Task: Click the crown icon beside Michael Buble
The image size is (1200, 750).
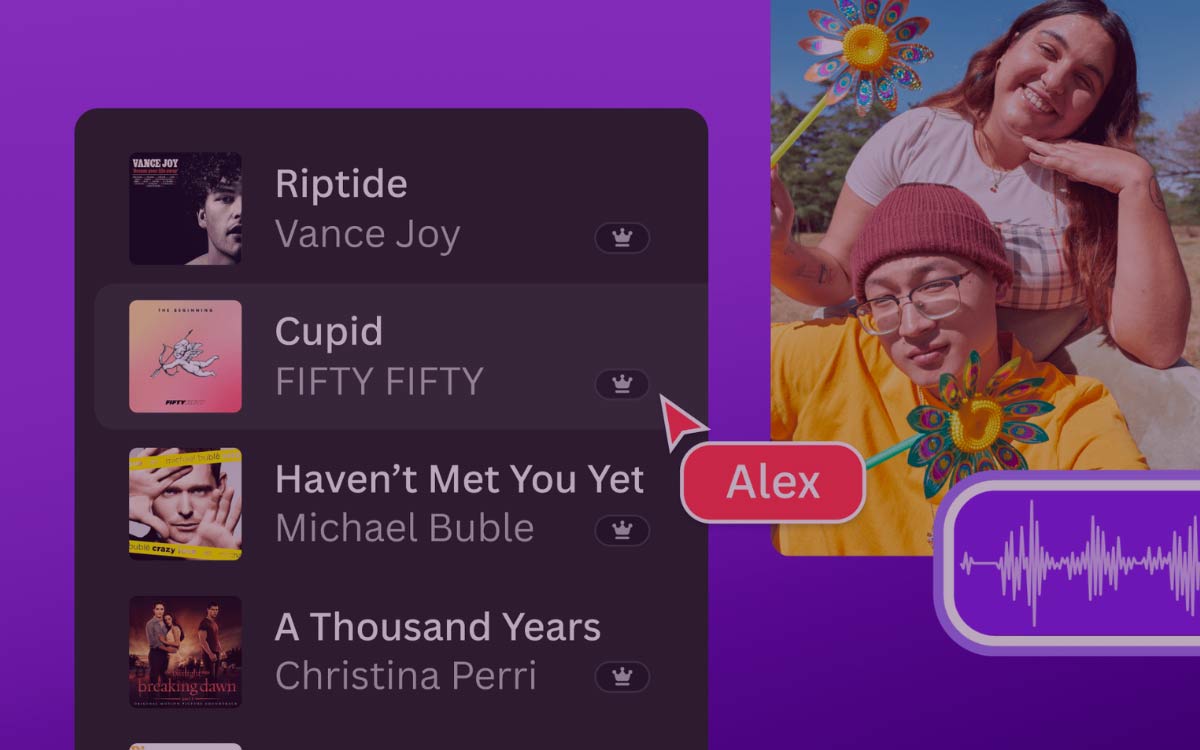Action: click(622, 530)
